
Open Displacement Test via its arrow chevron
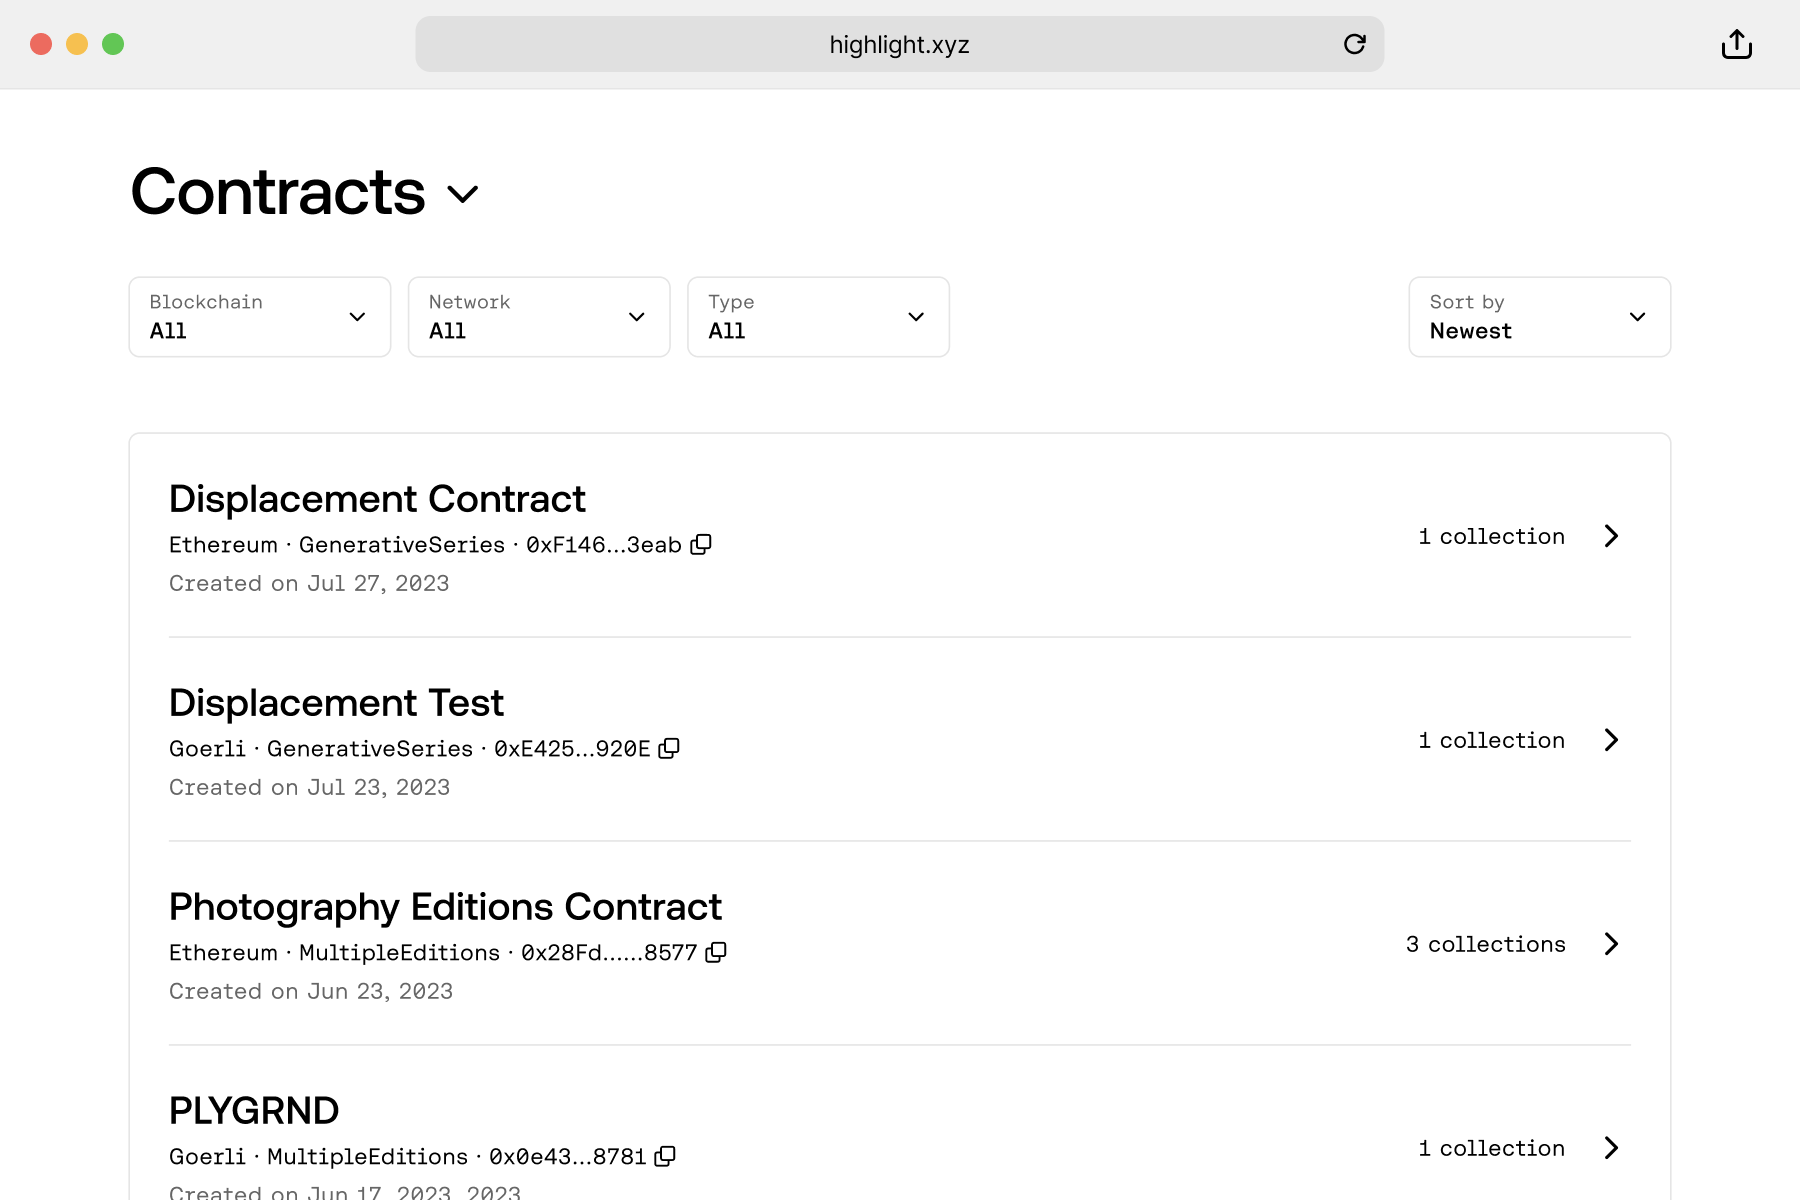[x=1611, y=740]
